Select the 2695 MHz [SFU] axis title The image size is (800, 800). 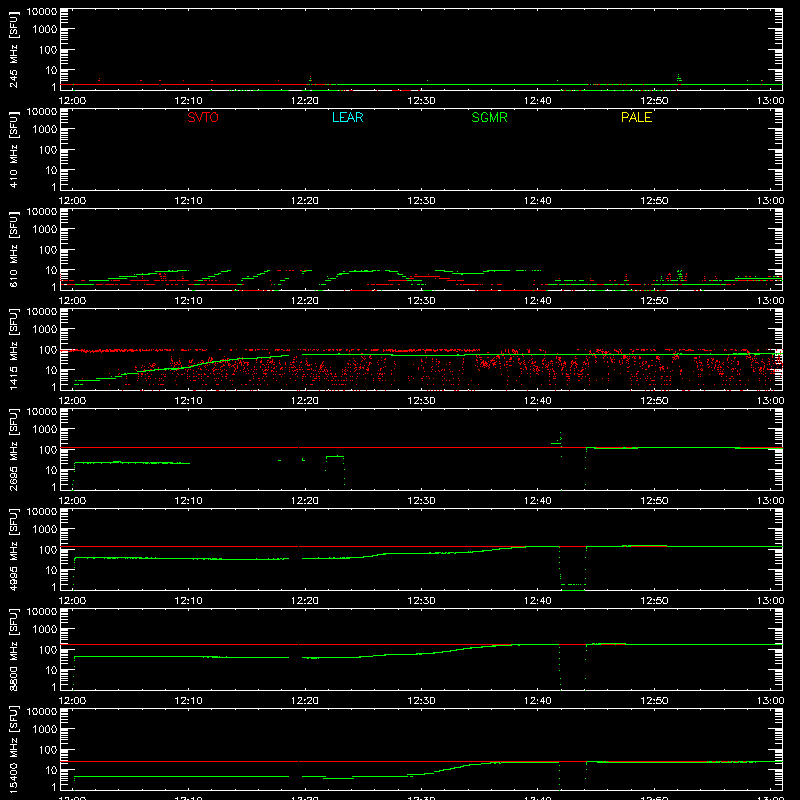(x=14, y=450)
